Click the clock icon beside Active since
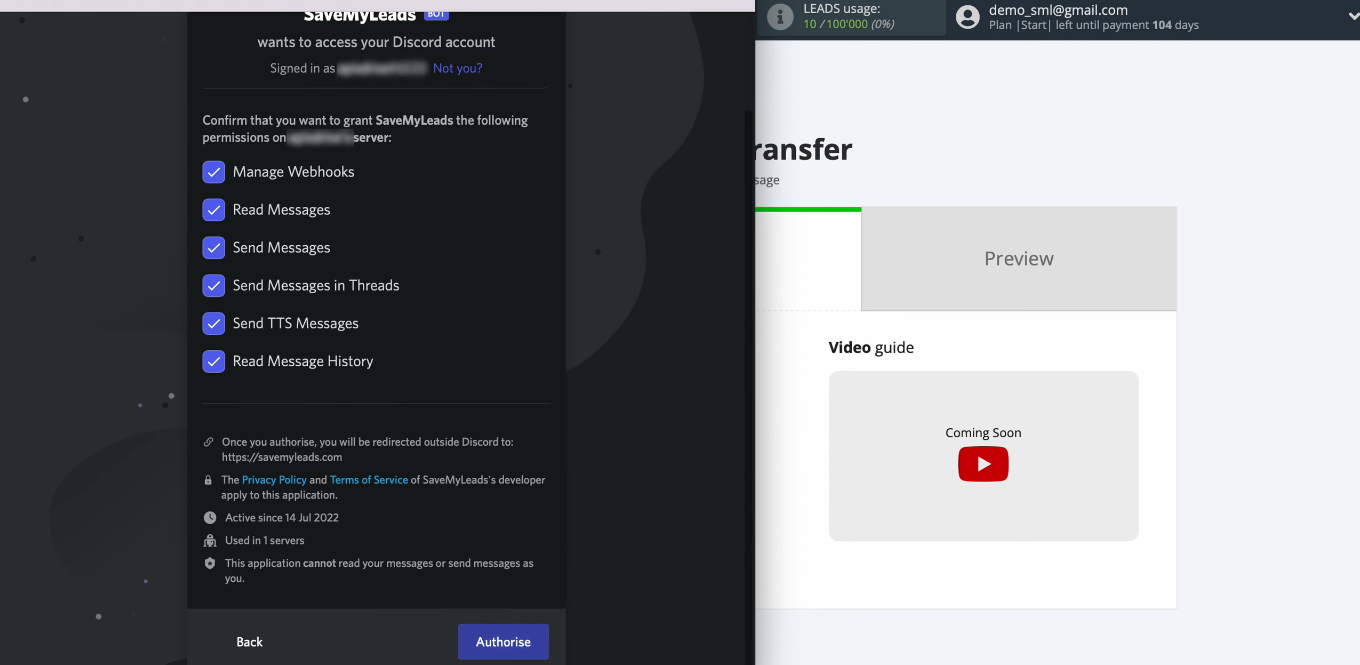1360x665 pixels. coord(209,518)
